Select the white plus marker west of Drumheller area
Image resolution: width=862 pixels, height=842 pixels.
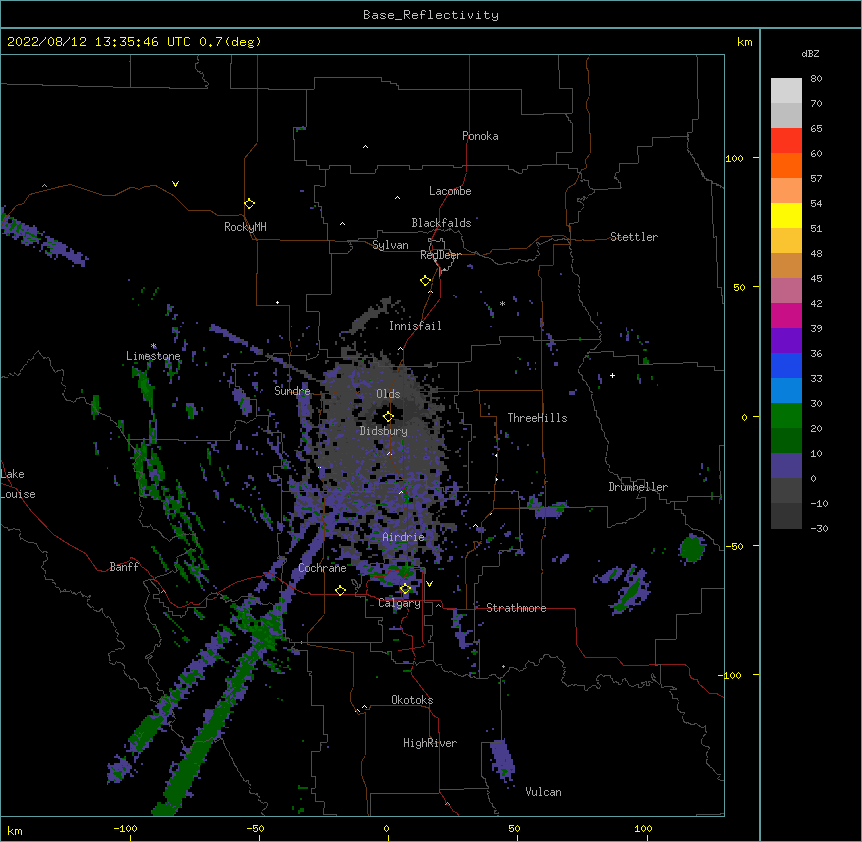click(612, 375)
